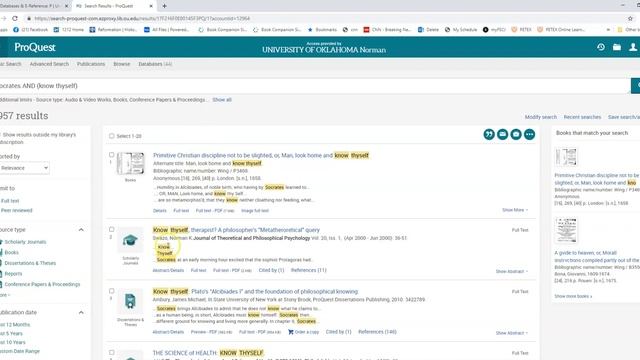Click Show all additional limits
The height and width of the screenshot is (360, 640).
click(222, 100)
